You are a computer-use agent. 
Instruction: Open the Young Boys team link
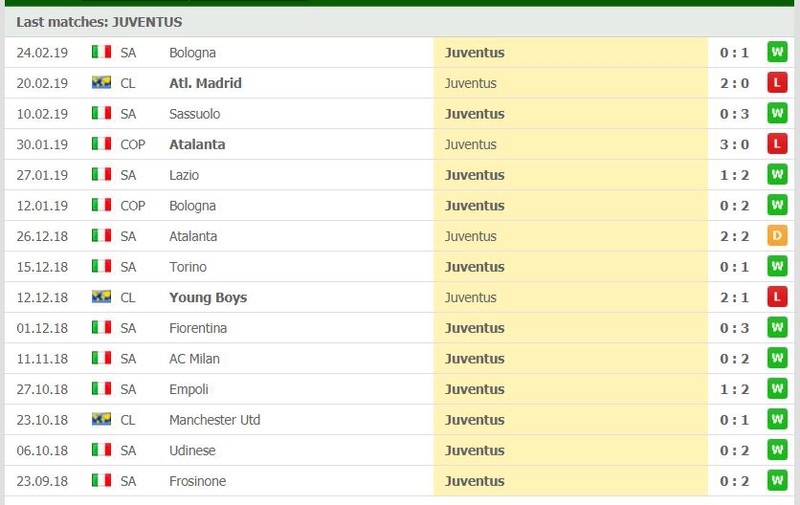pyautogui.click(x=208, y=297)
